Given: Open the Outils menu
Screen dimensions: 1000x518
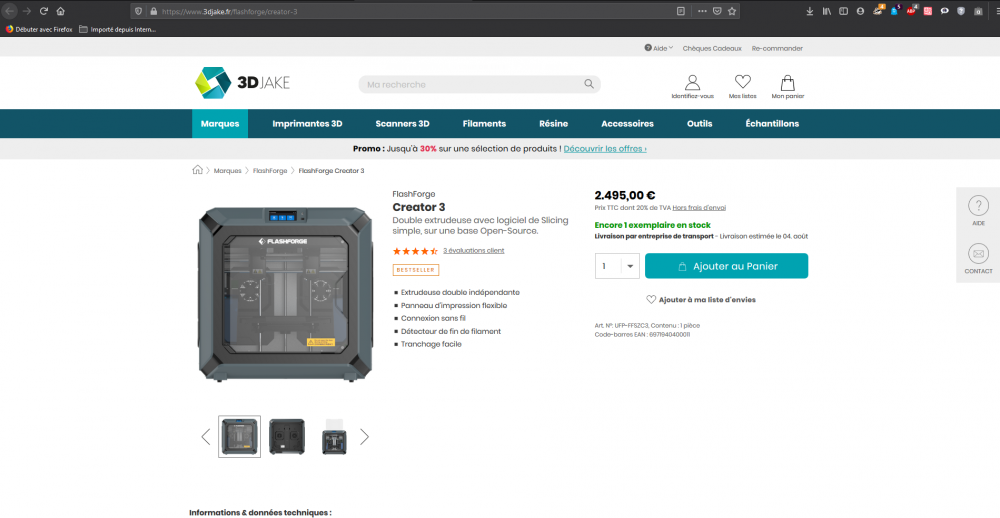Looking at the screenshot, I should click(700, 124).
